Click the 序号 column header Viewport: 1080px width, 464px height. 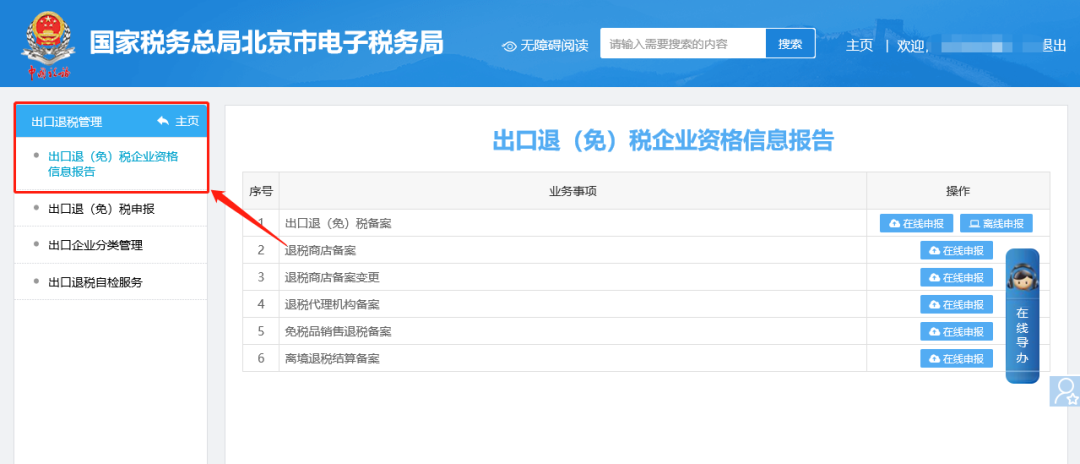pyautogui.click(x=260, y=191)
